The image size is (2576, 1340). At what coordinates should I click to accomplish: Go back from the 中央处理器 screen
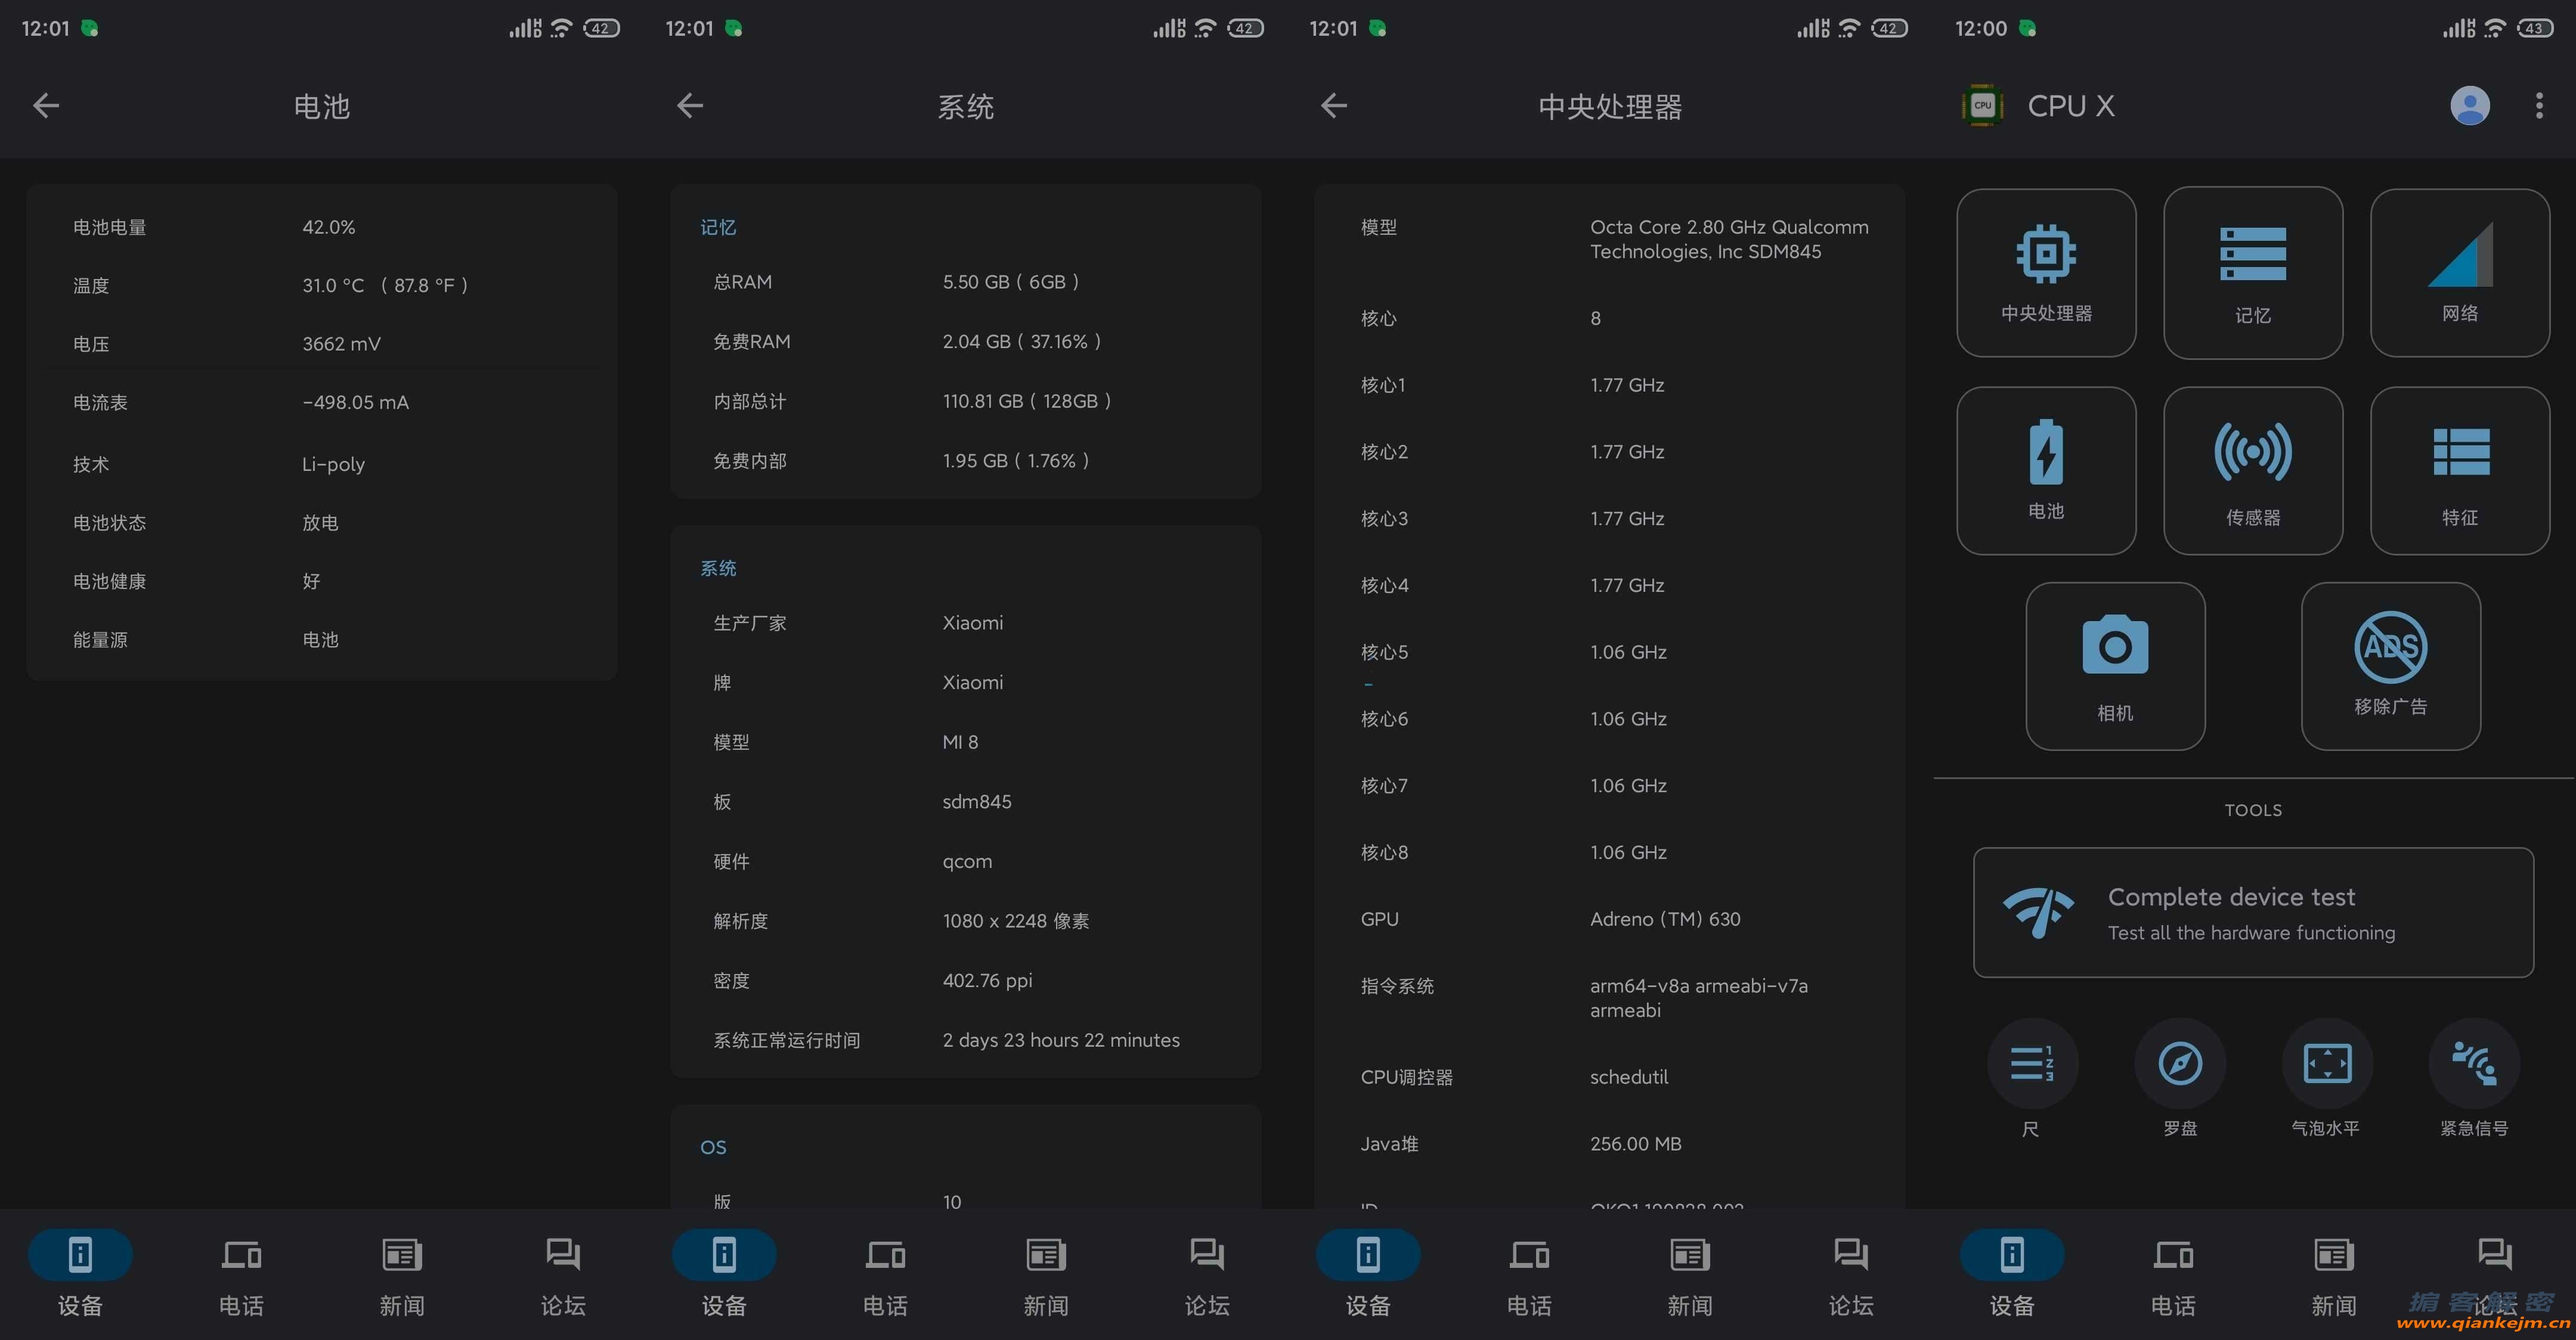[1334, 105]
